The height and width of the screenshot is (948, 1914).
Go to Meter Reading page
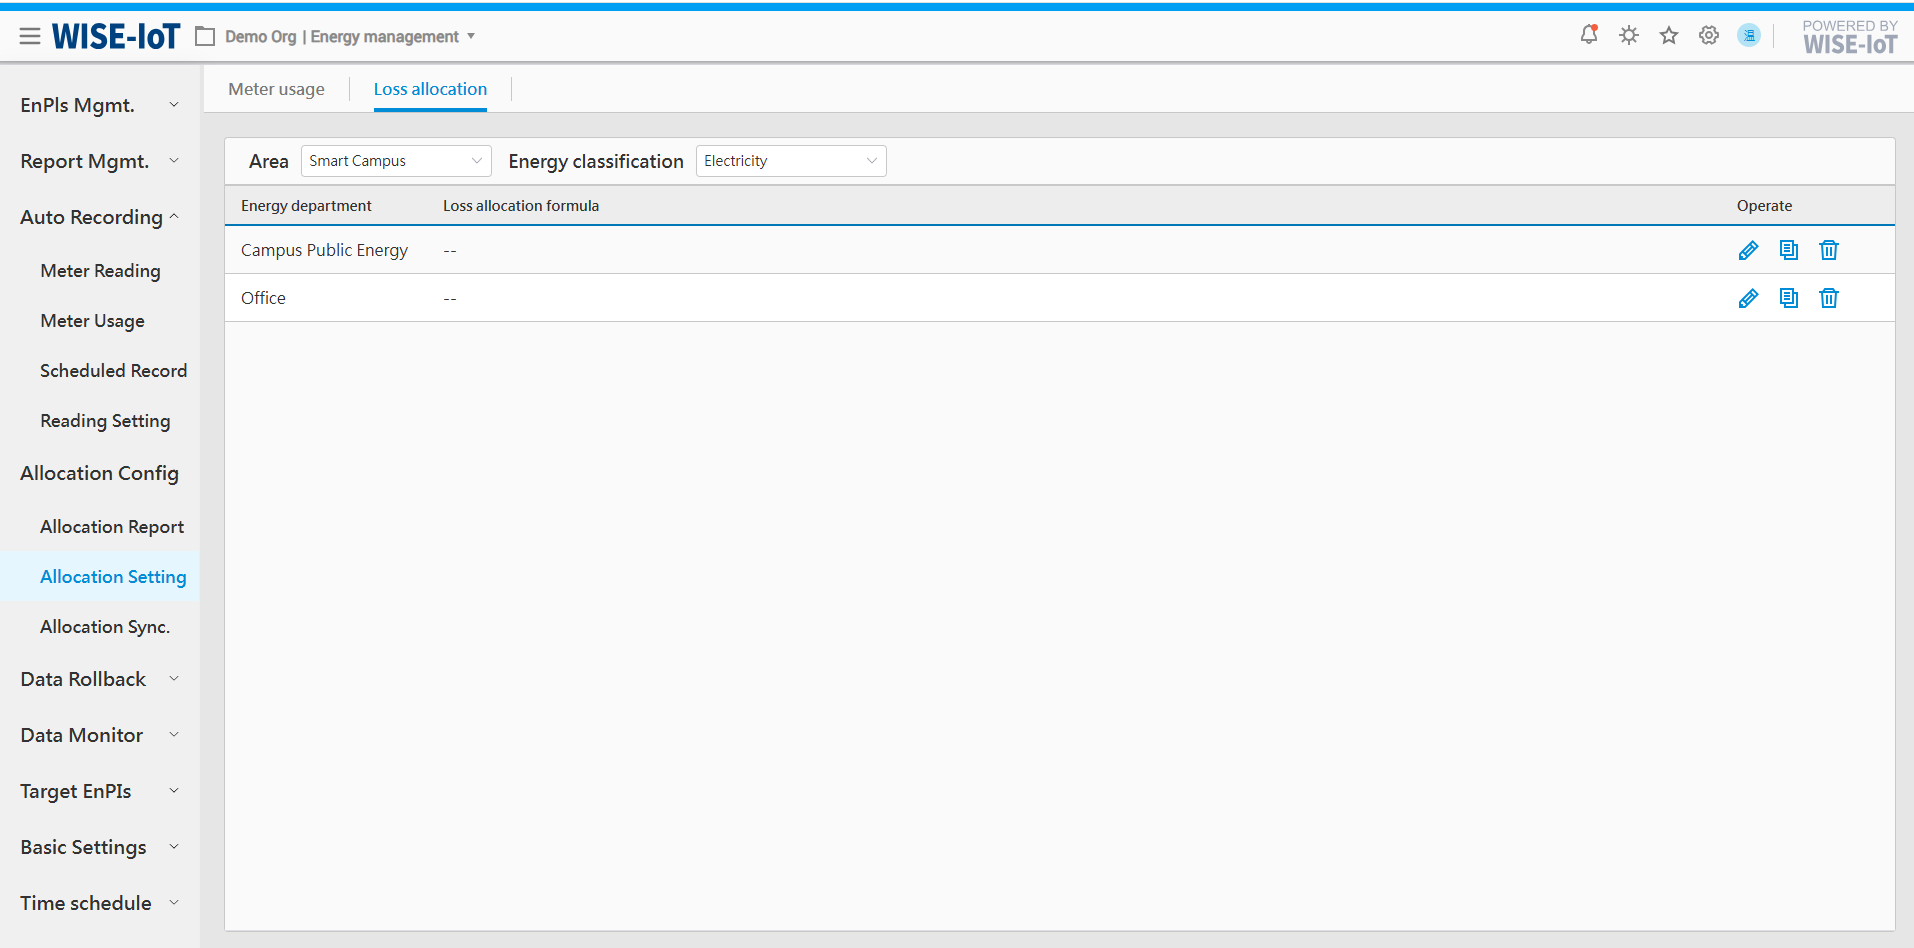tap(100, 271)
